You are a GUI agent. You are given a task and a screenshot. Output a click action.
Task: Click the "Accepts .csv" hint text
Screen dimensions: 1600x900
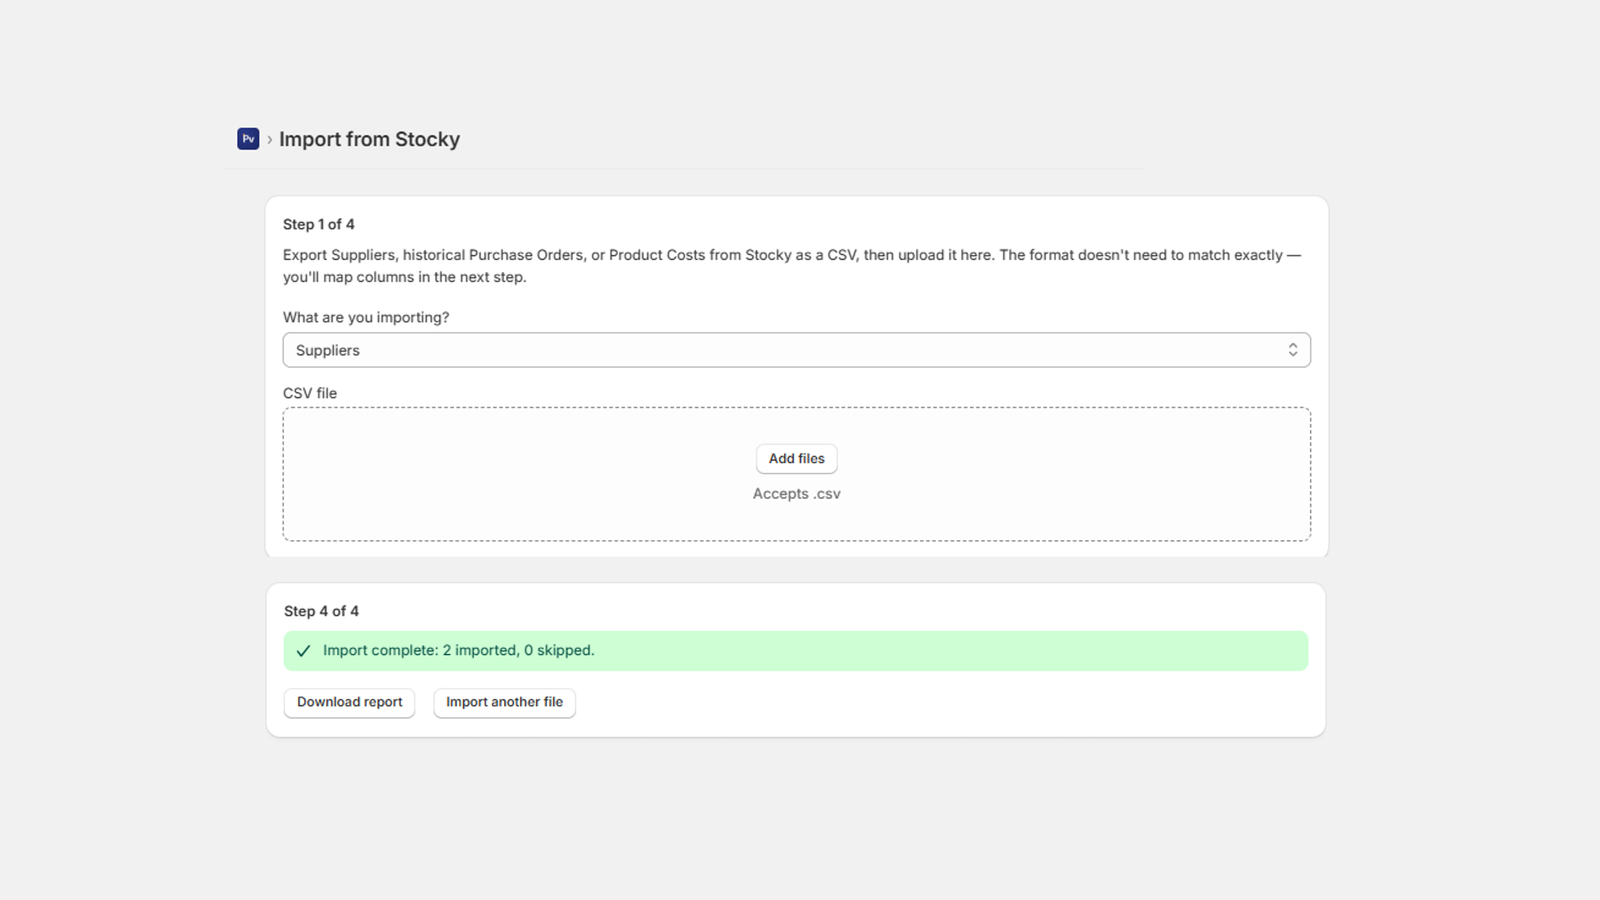click(796, 494)
